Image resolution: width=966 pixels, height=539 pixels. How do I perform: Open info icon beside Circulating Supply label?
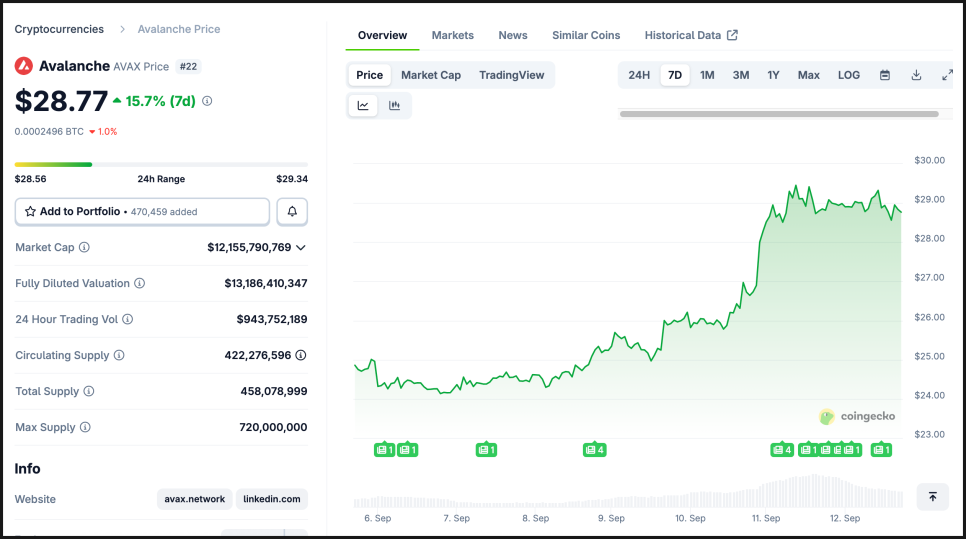[x=119, y=355]
